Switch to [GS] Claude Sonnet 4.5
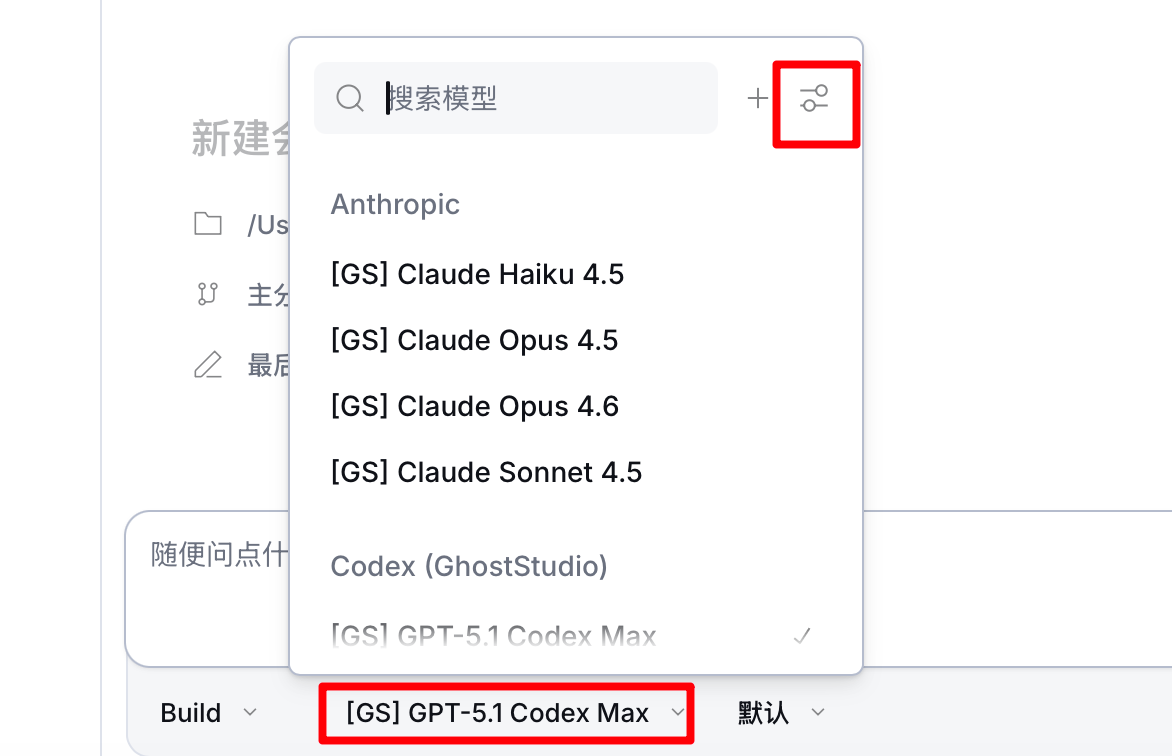The height and width of the screenshot is (756, 1172). [486, 472]
